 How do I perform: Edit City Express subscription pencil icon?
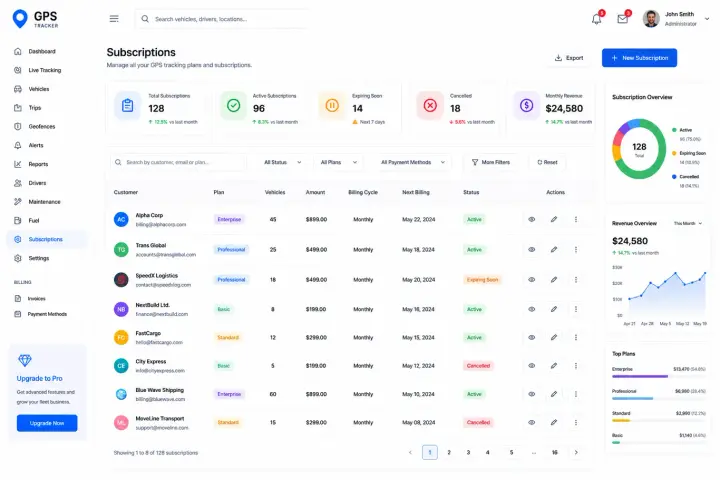point(554,366)
